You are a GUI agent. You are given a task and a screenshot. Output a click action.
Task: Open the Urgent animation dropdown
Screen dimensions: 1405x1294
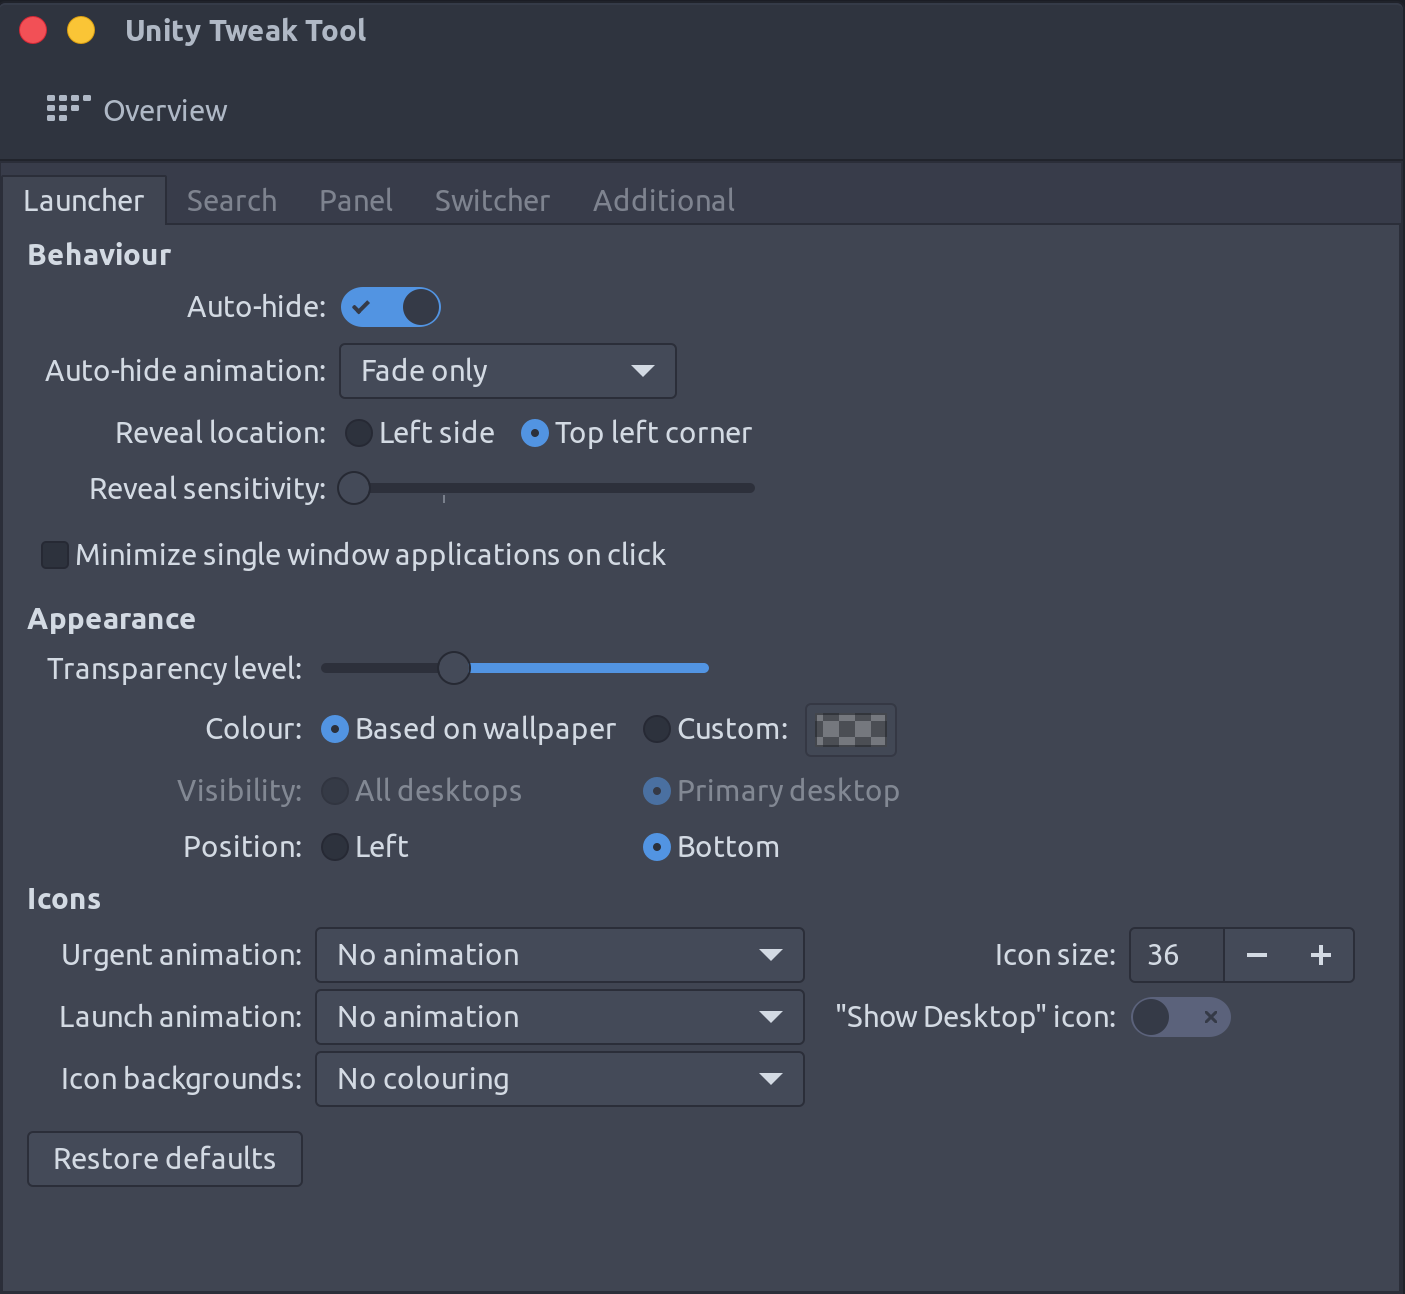(560, 955)
